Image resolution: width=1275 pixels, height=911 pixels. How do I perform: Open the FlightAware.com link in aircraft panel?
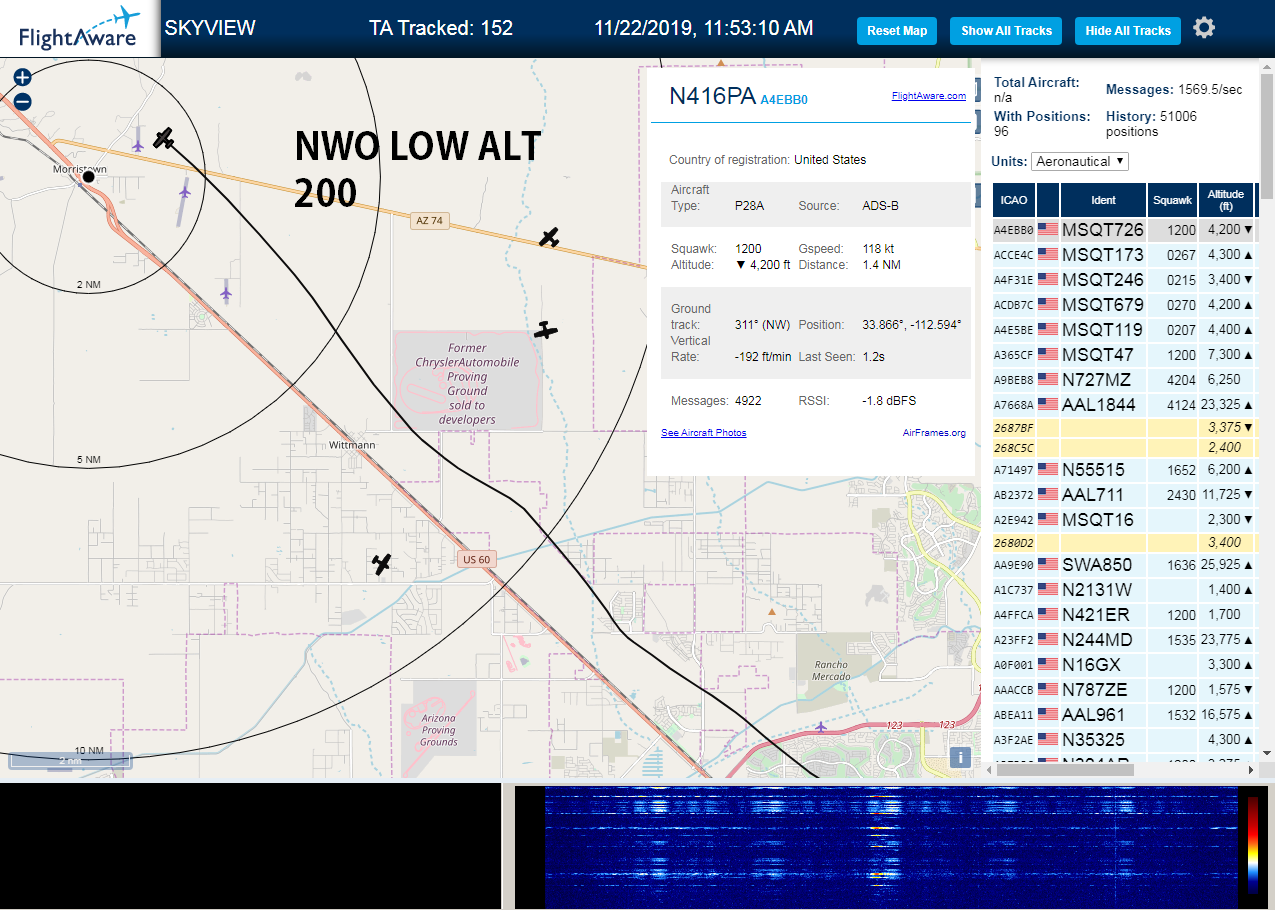pos(929,96)
